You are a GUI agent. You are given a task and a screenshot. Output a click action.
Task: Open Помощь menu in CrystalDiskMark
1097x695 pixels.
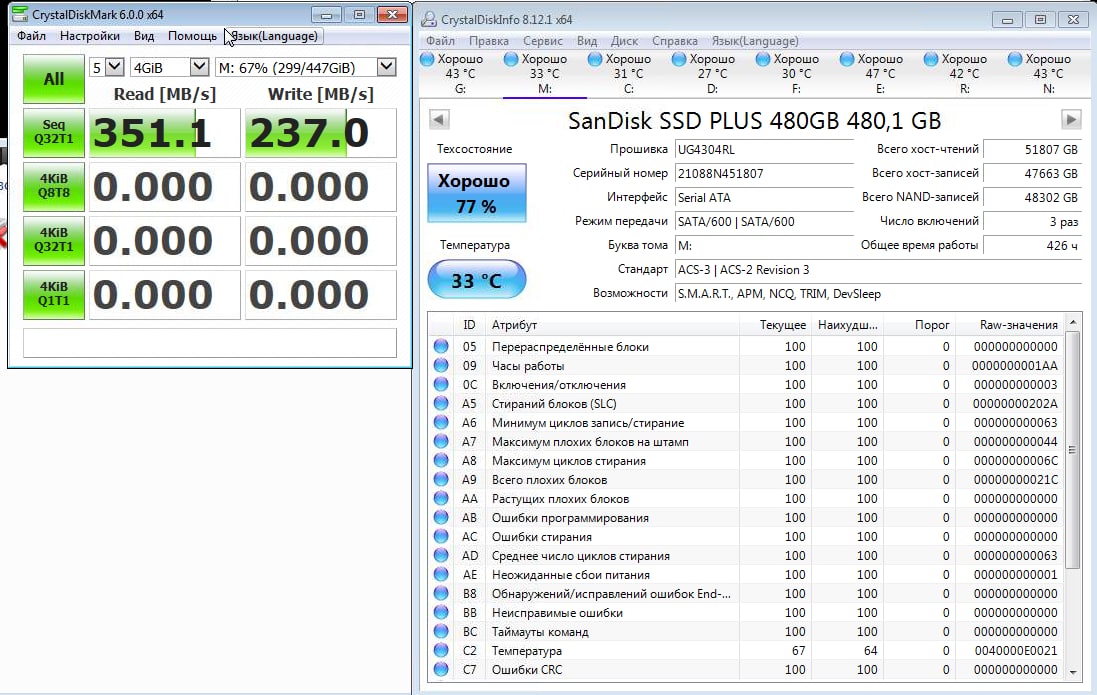point(192,36)
